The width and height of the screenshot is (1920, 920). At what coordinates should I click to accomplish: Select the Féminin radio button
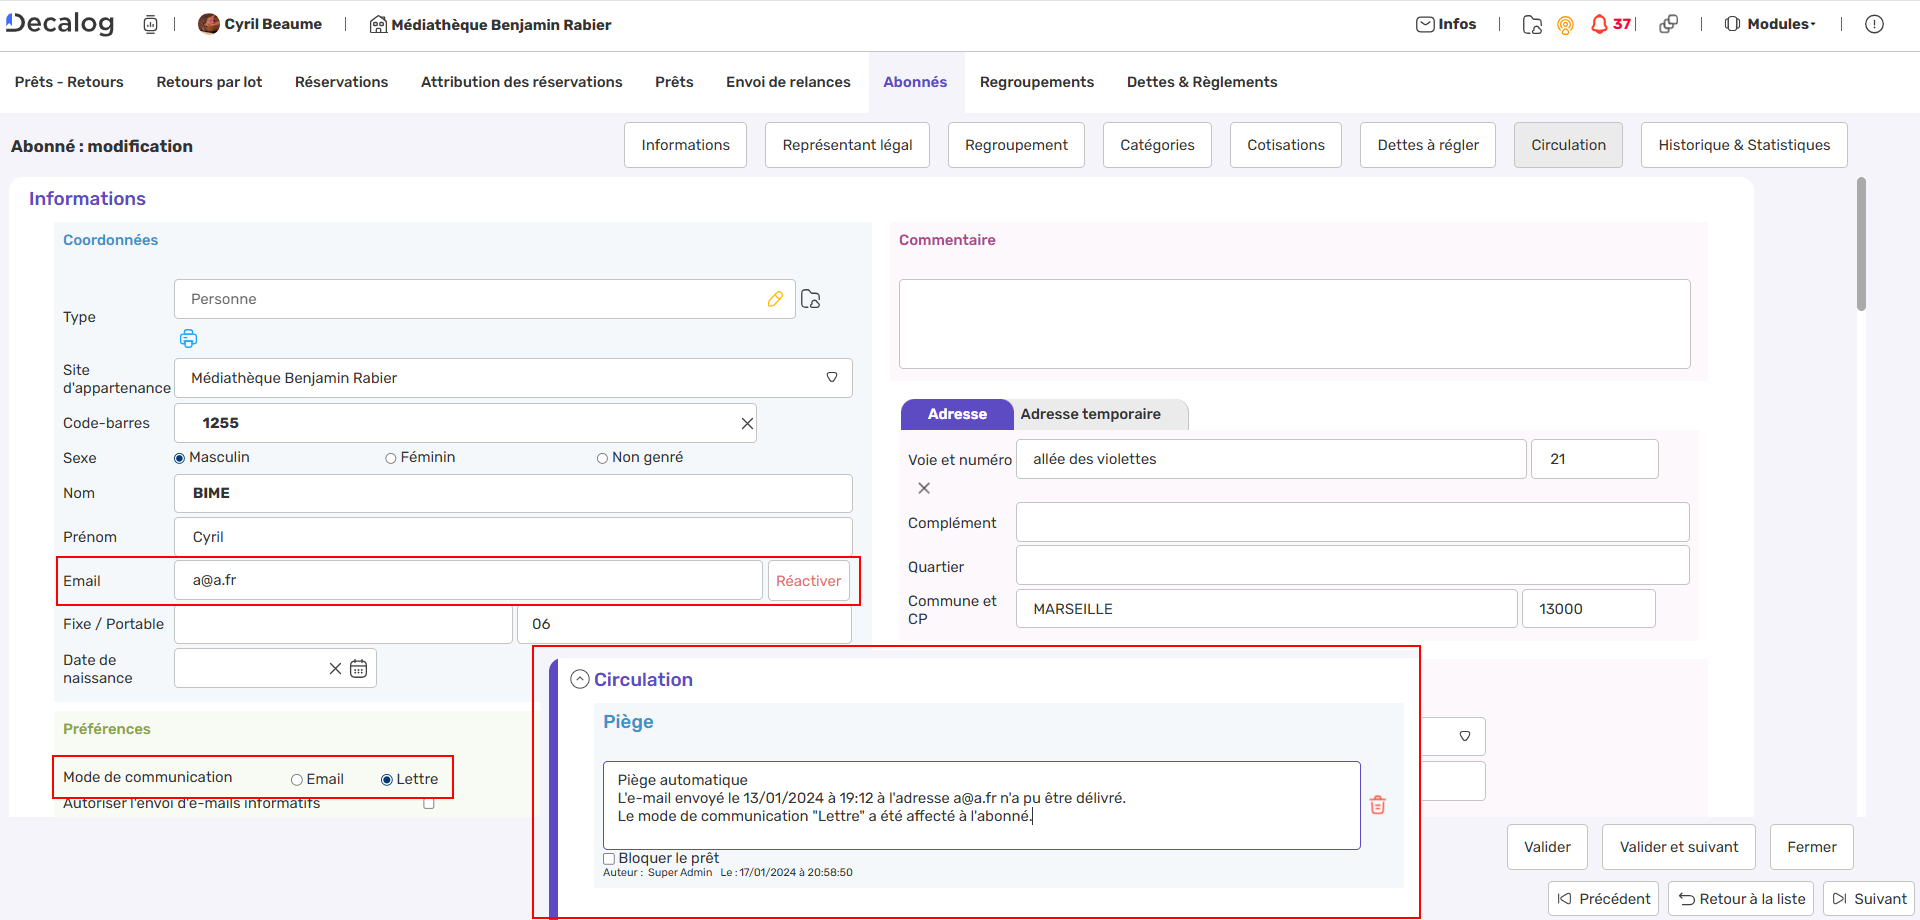(x=391, y=458)
